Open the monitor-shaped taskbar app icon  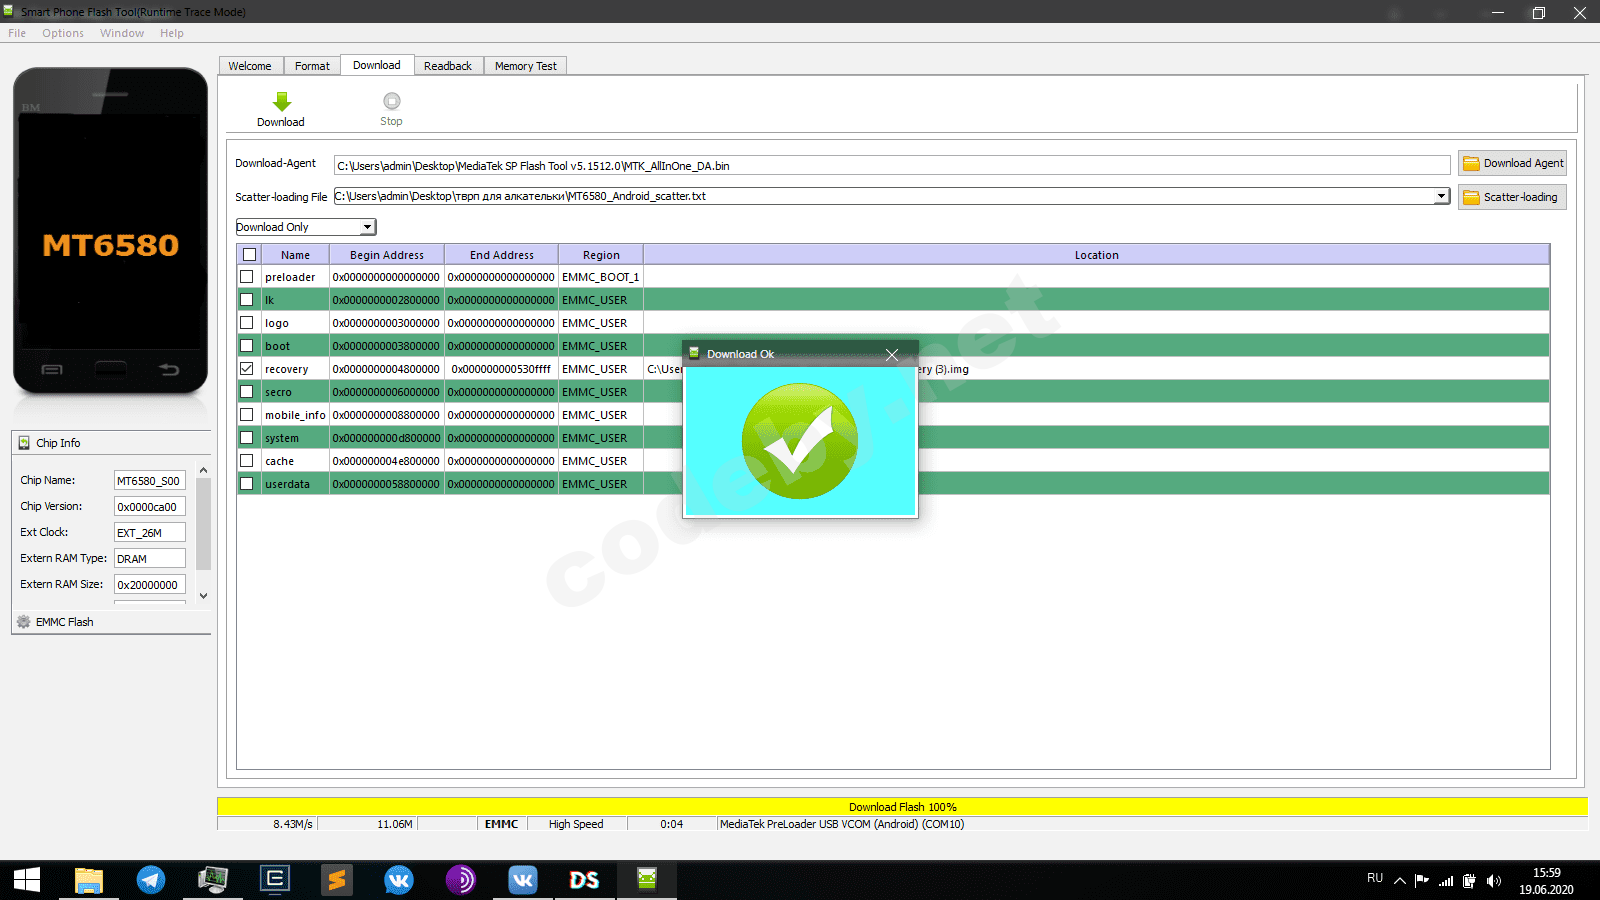pos(213,880)
